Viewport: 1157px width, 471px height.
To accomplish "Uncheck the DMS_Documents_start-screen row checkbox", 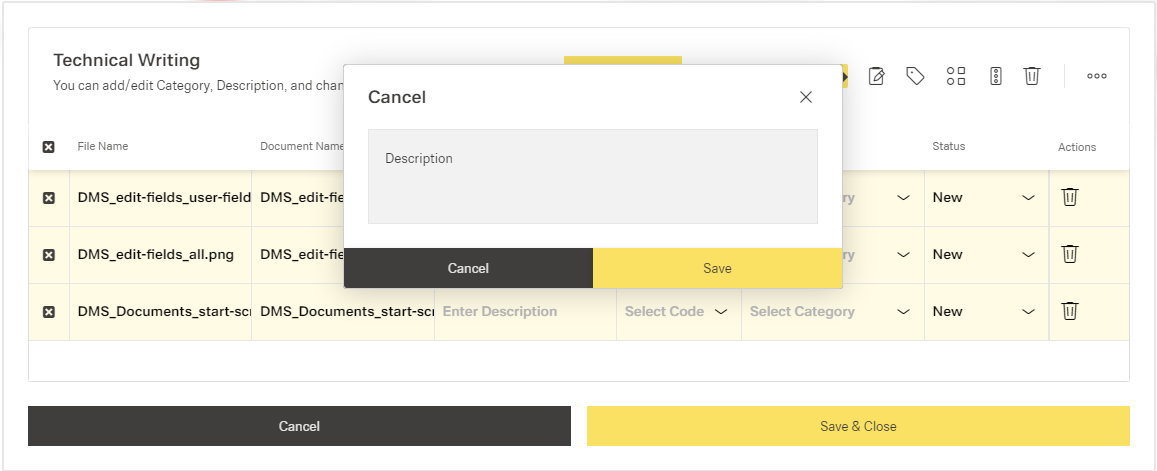I will pos(48,312).
